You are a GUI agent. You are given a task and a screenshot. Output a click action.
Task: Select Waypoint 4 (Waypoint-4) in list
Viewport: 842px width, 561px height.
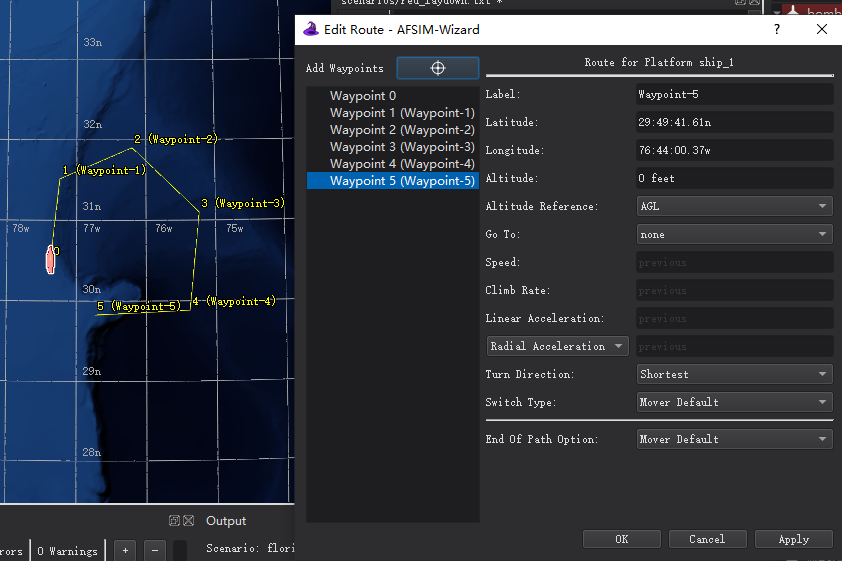(x=393, y=164)
